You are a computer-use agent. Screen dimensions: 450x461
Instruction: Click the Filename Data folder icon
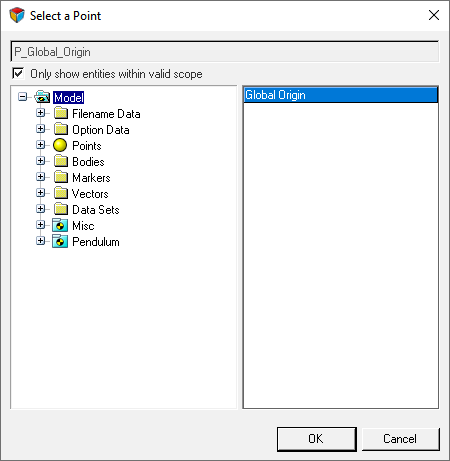(61, 113)
